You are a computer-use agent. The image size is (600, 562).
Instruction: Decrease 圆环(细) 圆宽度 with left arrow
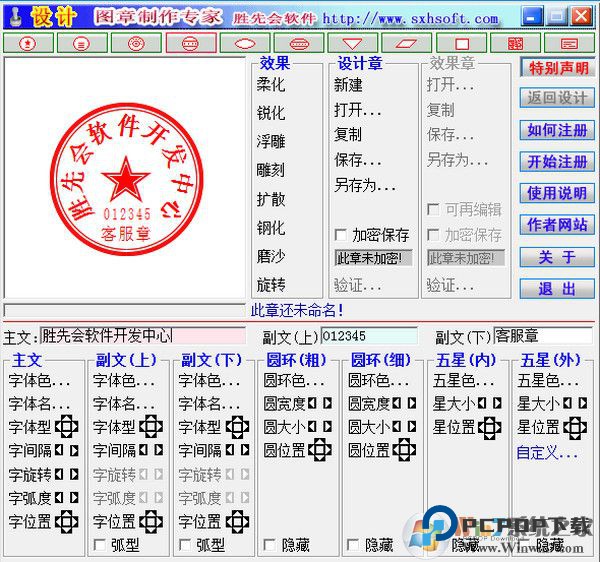(x=396, y=403)
